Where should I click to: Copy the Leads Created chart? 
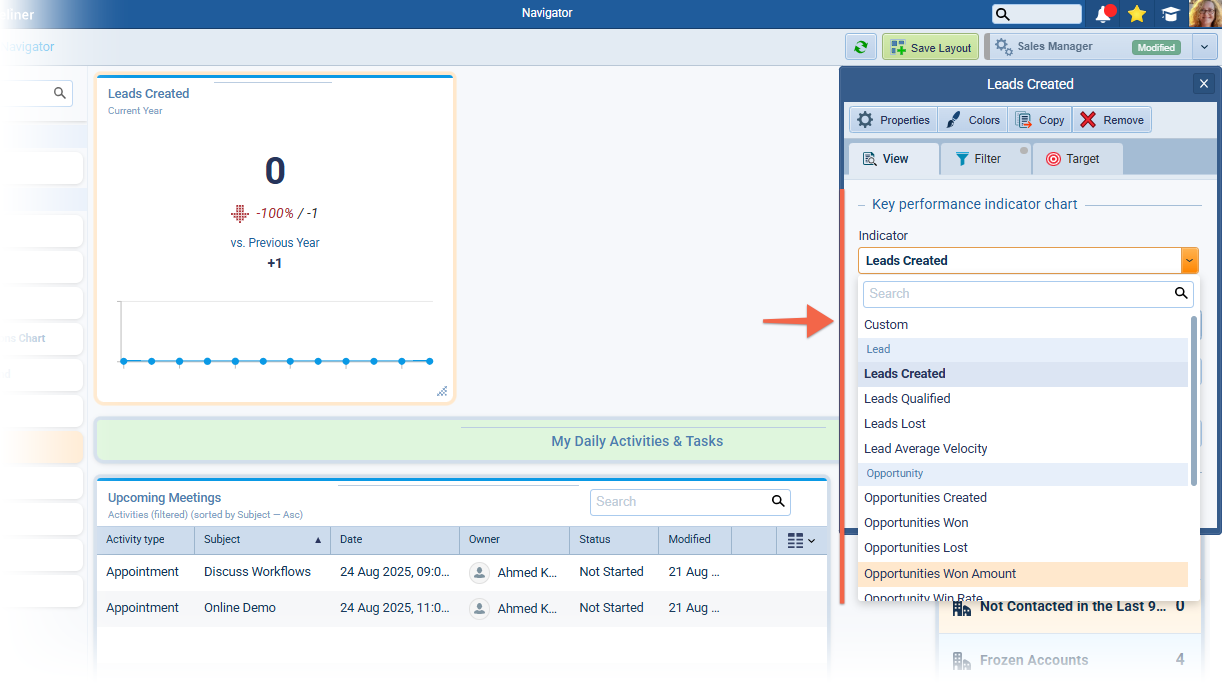point(1040,120)
